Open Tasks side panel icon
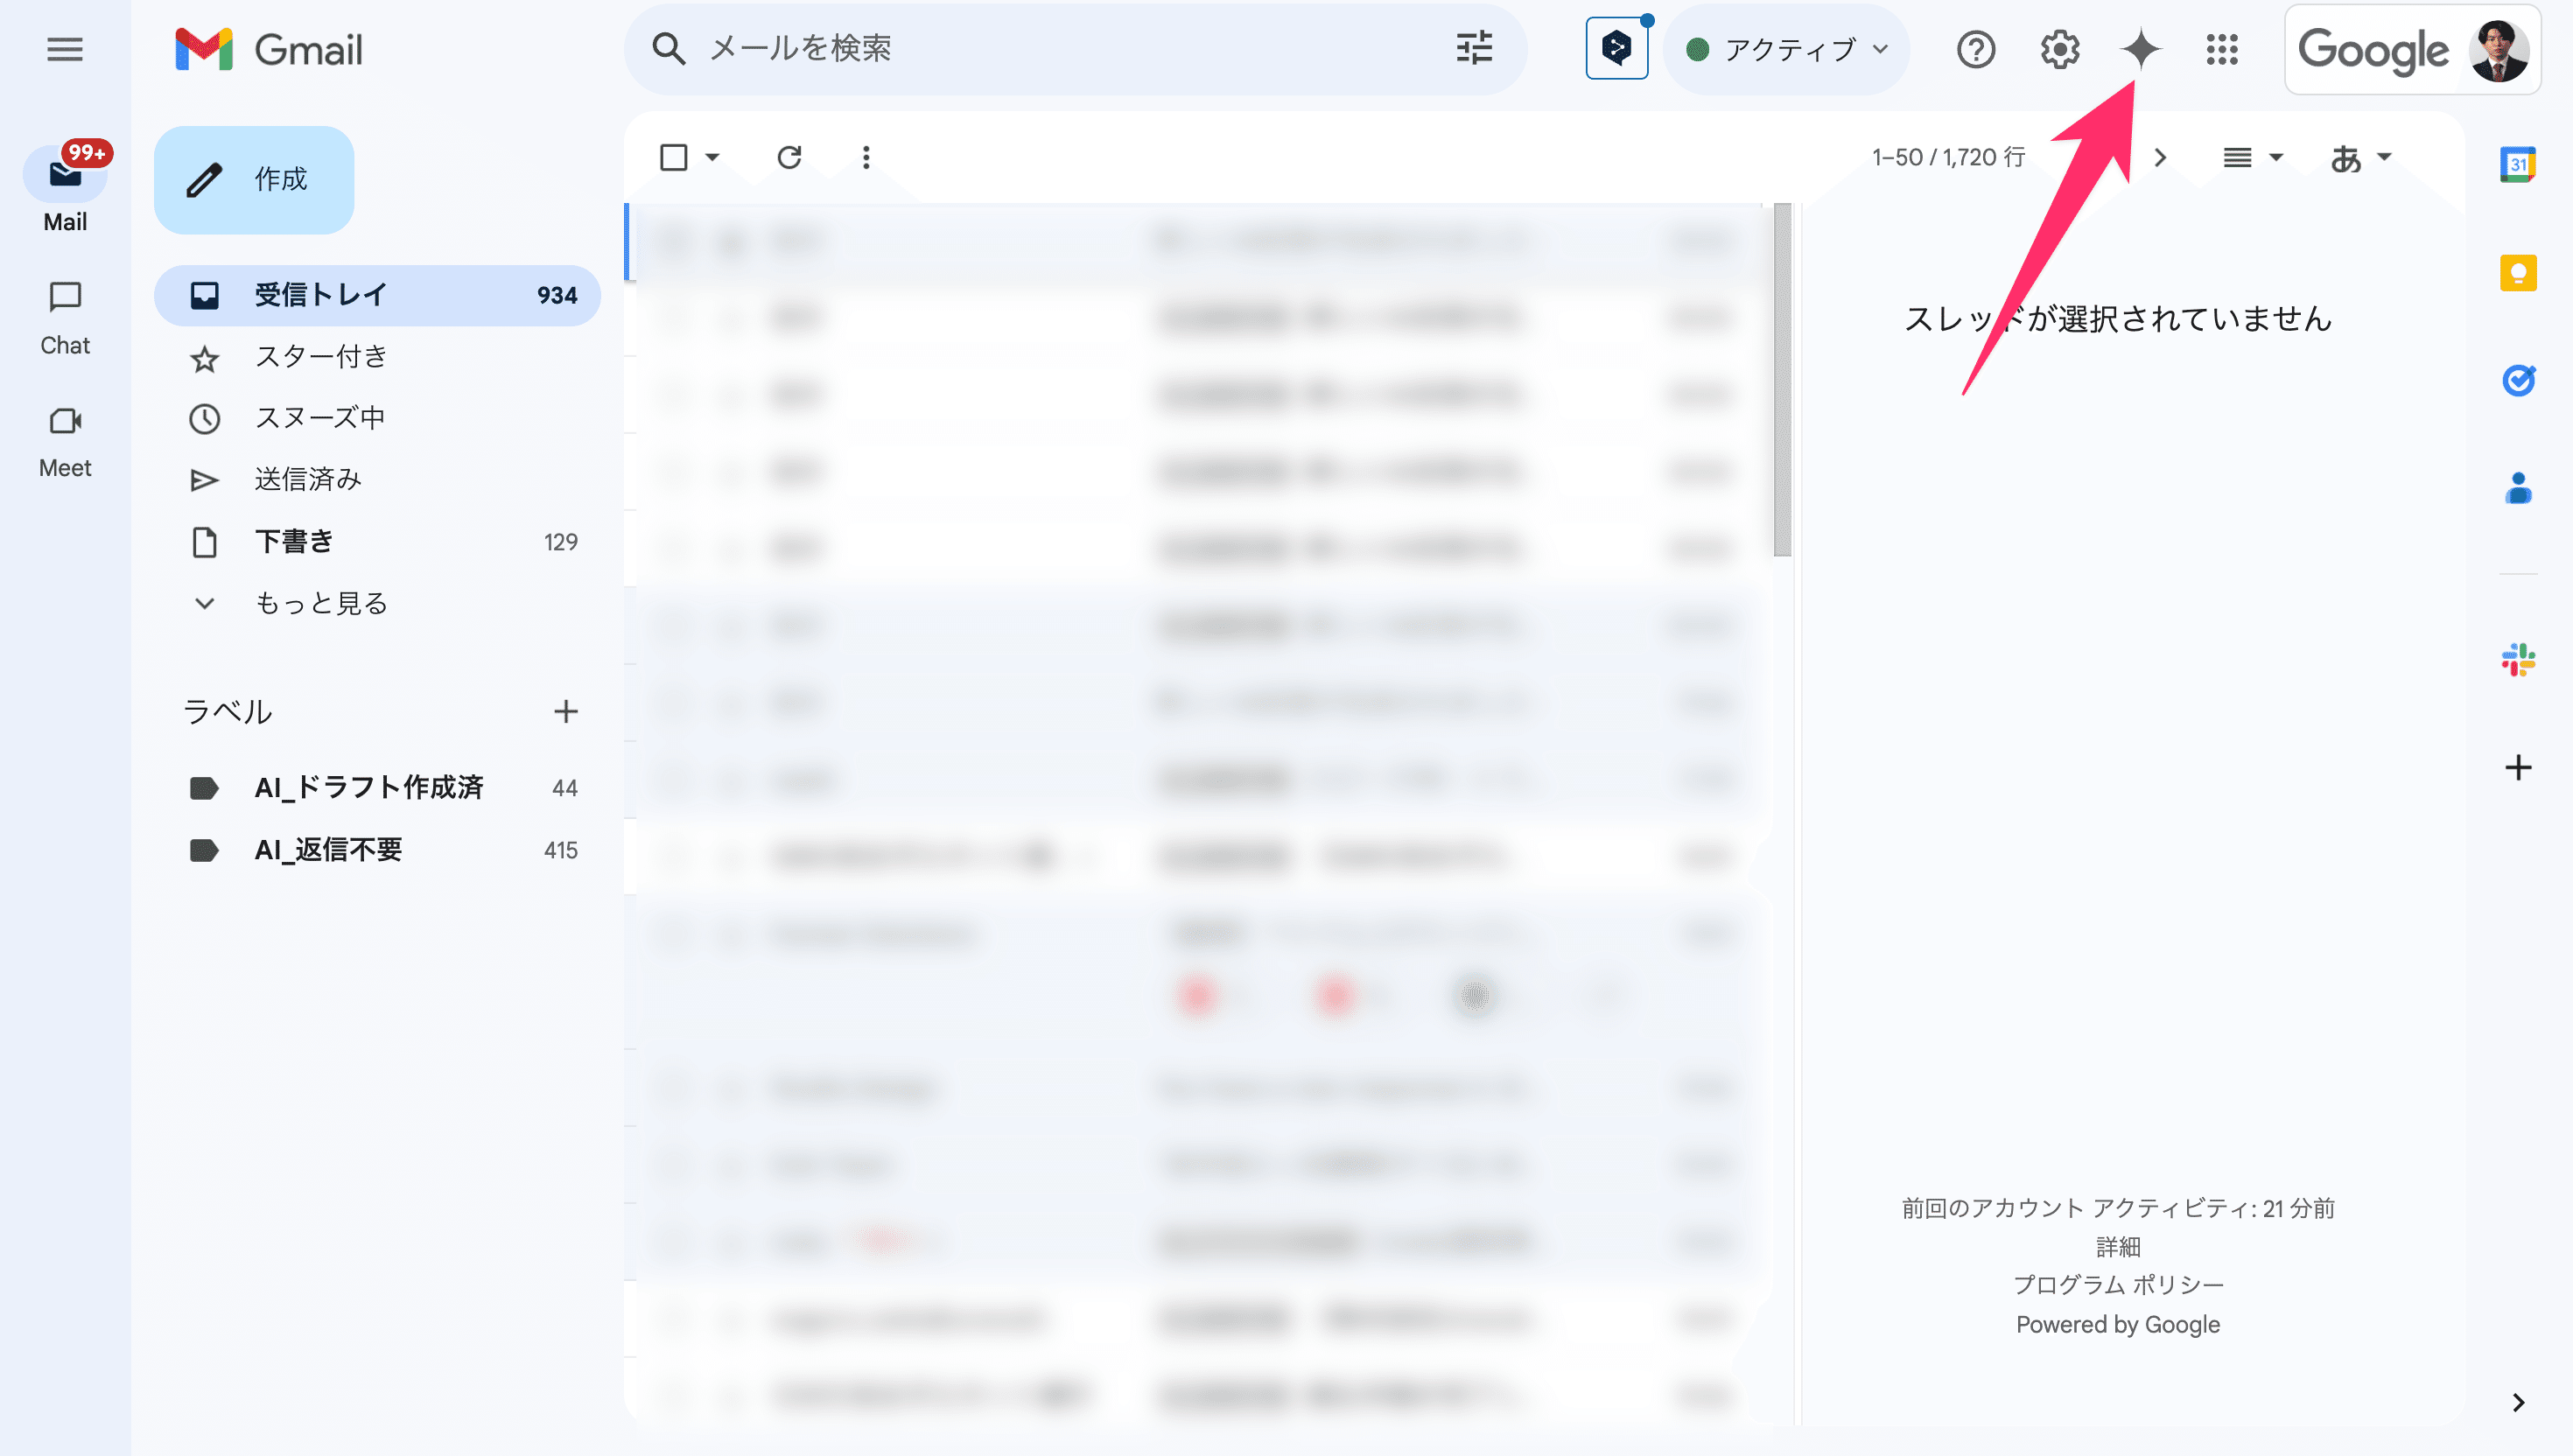 tap(2517, 380)
